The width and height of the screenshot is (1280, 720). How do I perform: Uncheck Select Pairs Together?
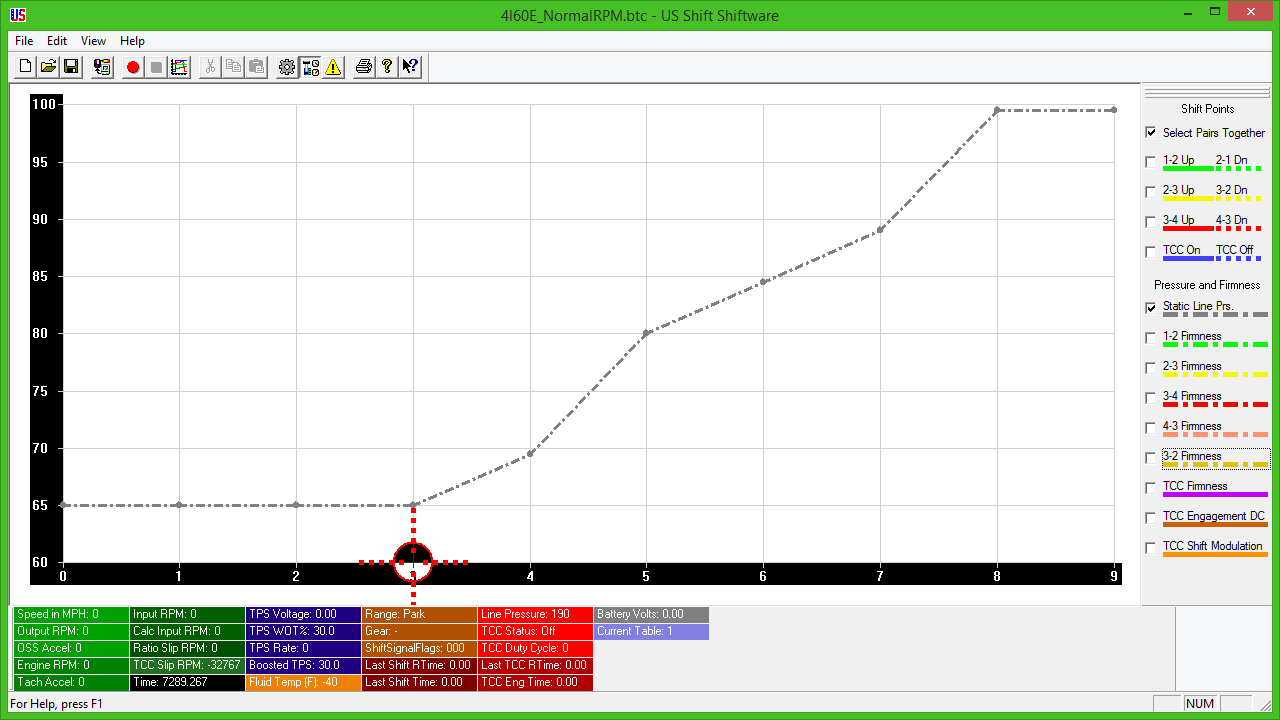click(x=1149, y=132)
